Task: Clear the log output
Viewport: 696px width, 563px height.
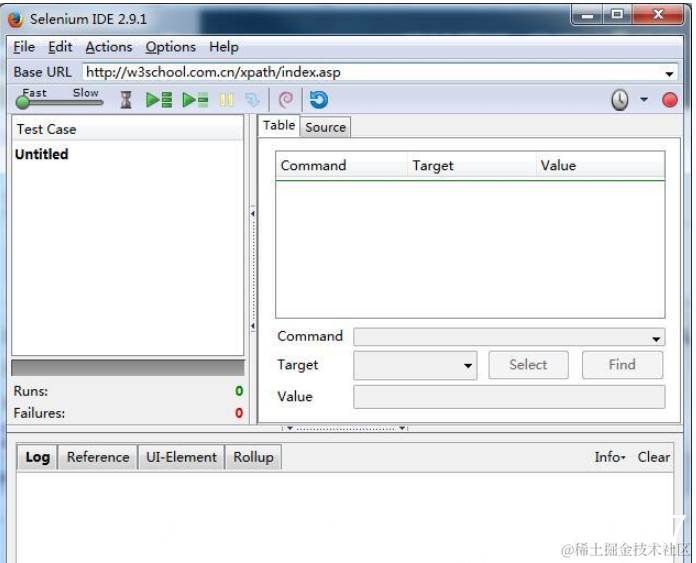Action: click(653, 457)
